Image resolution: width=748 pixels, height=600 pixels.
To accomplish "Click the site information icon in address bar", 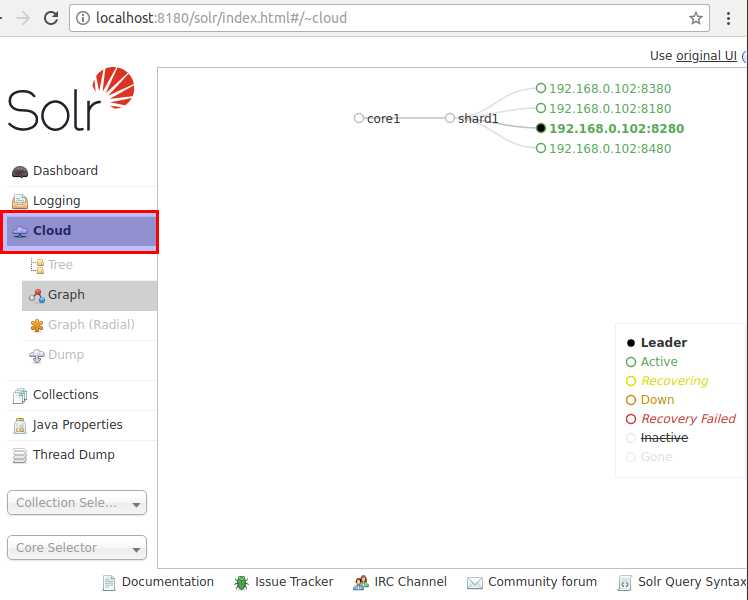I will pos(83,18).
